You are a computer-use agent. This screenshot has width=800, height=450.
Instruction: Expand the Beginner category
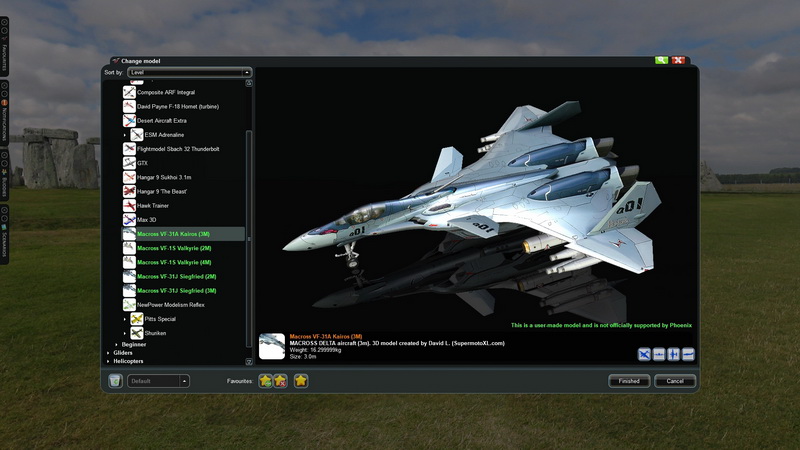pyautogui.click(x=116, y=345)
